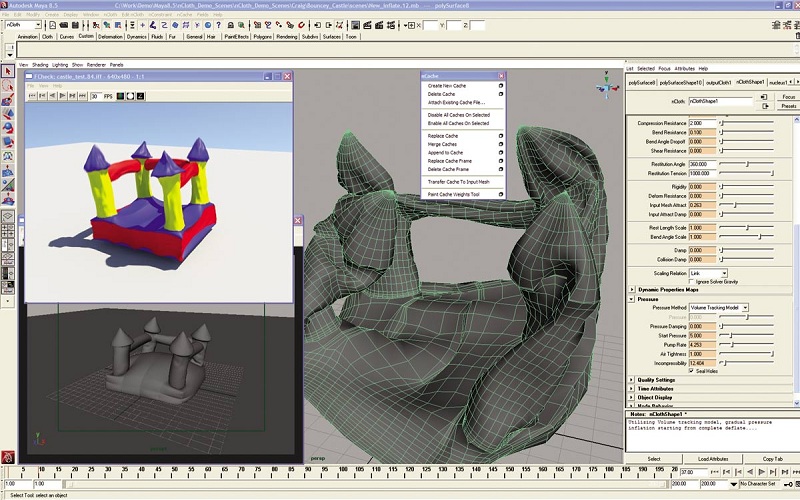The width and height of the screenshot is (800, 500).
Task: Open the Pressure Method dropdown
Action: pos(718,307)
